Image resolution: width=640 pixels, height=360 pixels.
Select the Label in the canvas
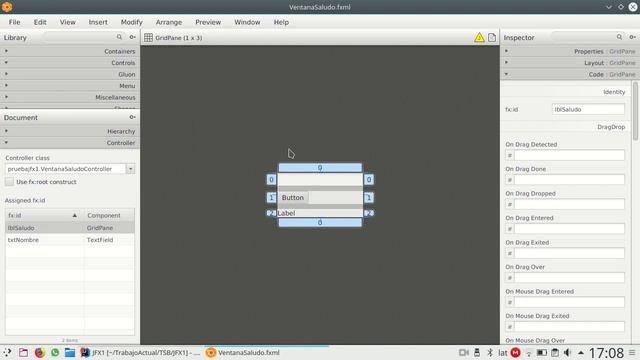pos(287,213)
